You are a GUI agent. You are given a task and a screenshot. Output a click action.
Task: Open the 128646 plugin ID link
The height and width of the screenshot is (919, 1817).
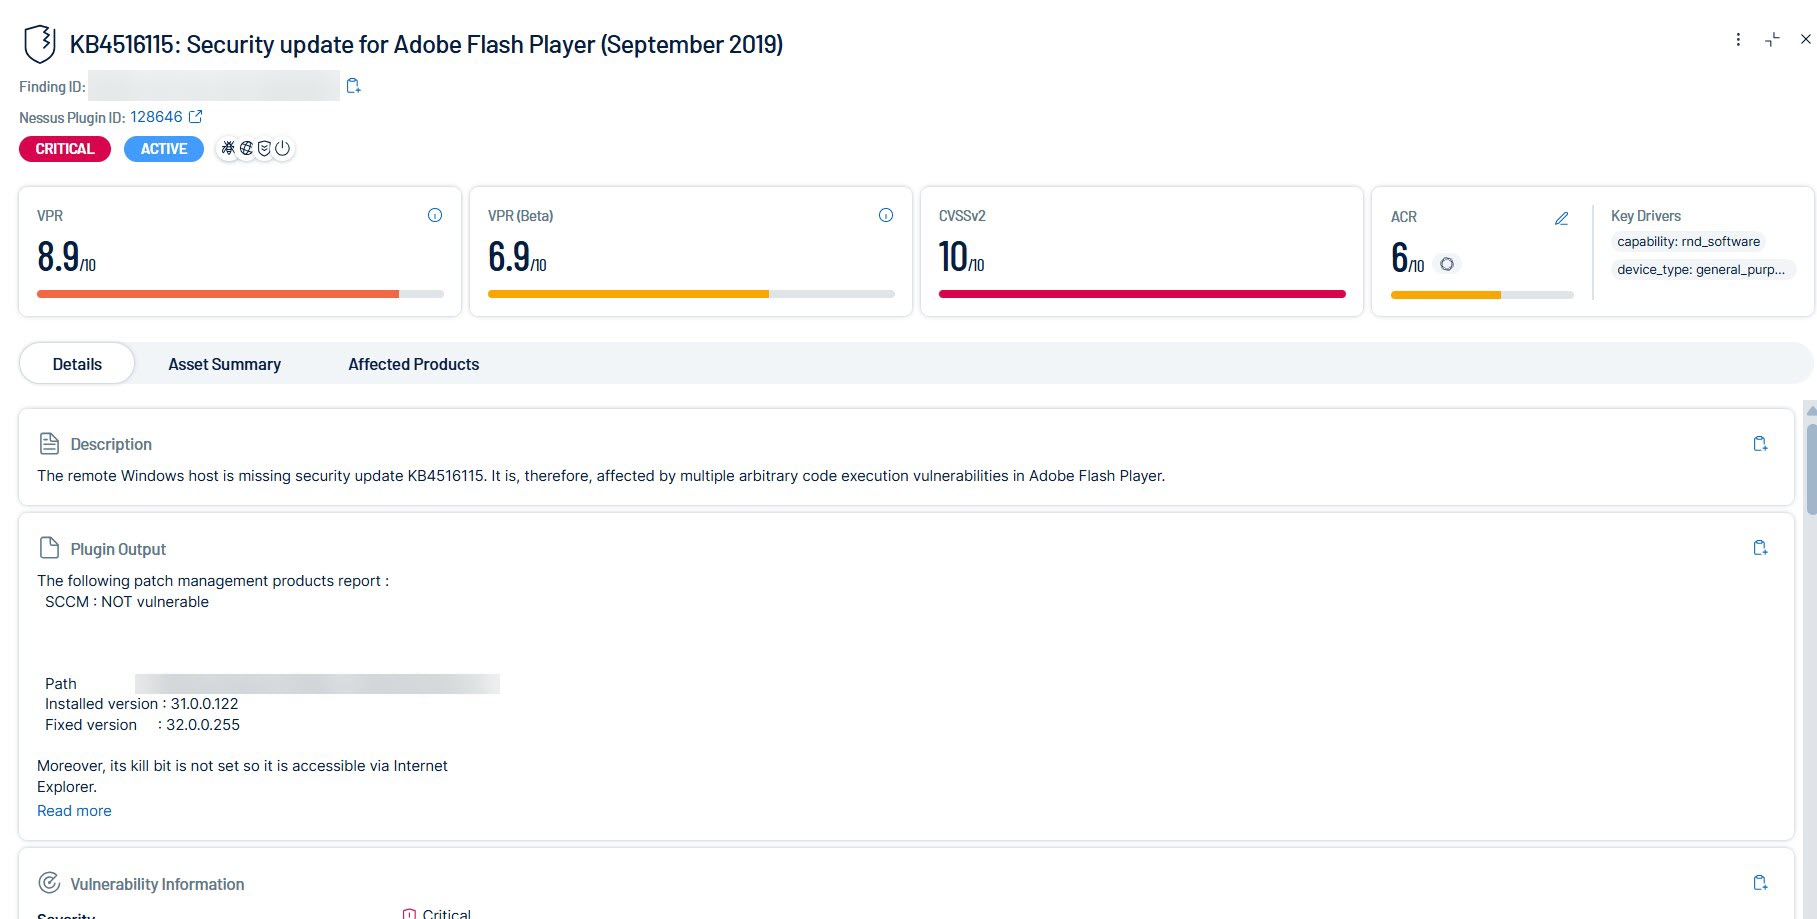point(156,117)
